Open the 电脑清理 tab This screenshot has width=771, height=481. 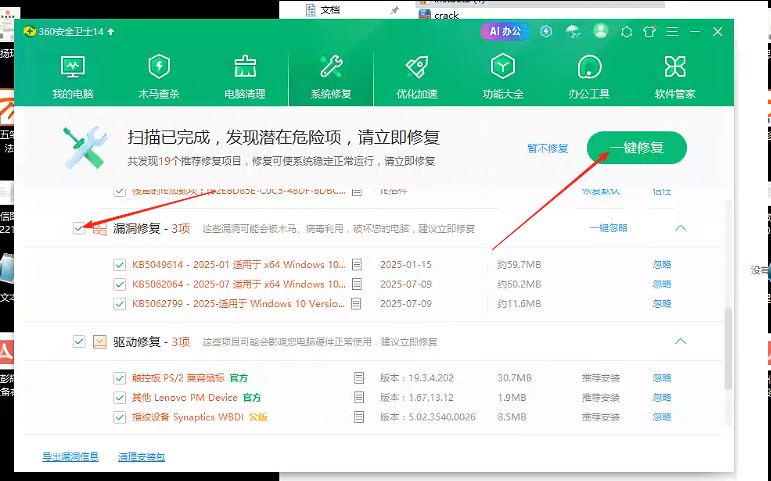pyautogui.click(x=245, y=77)
